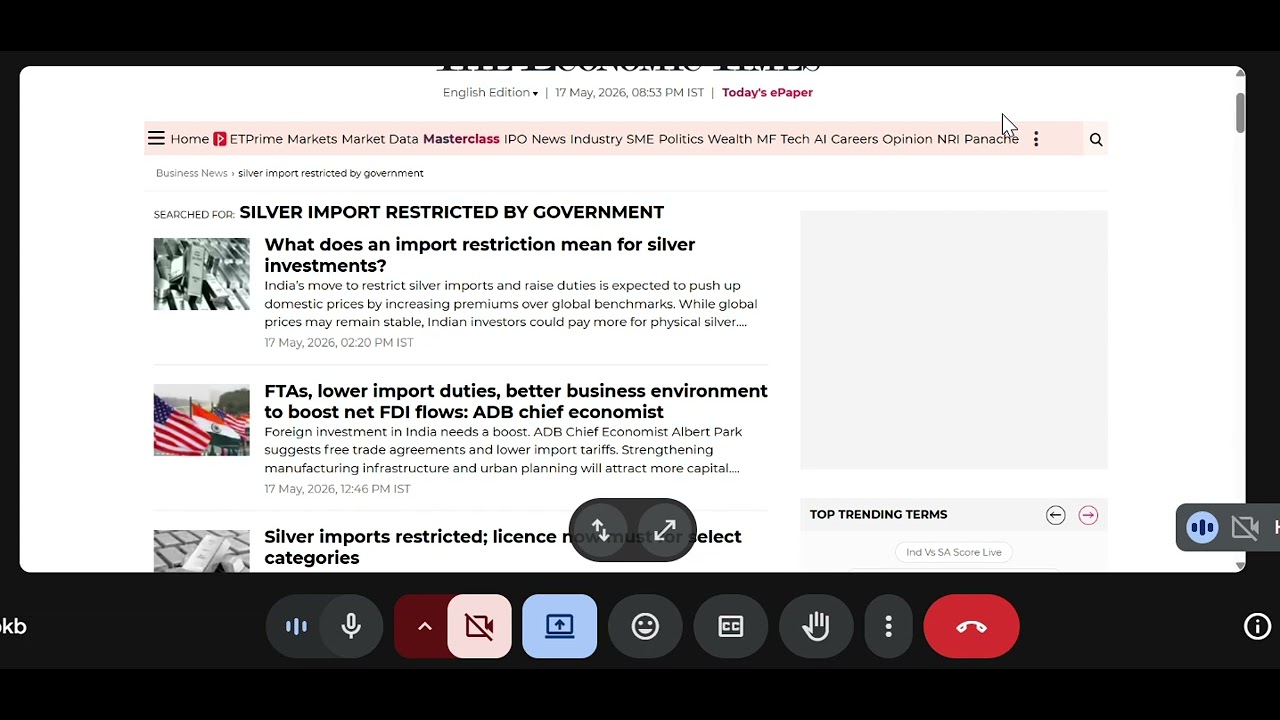Open the hamburger menu in Economic Times navbar
Screen dimensions: 1280x720
point(156,139)
